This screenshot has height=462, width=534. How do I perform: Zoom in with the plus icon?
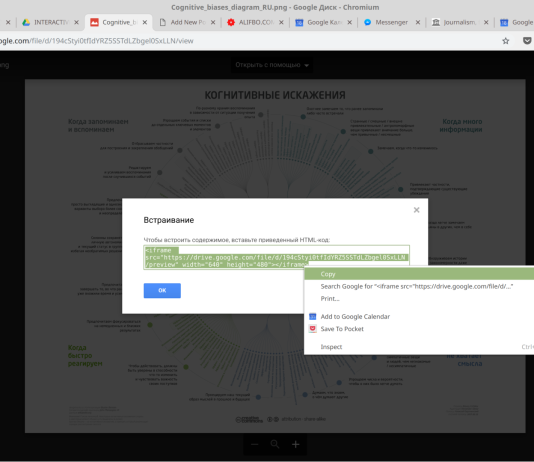(x=296, y=444)
